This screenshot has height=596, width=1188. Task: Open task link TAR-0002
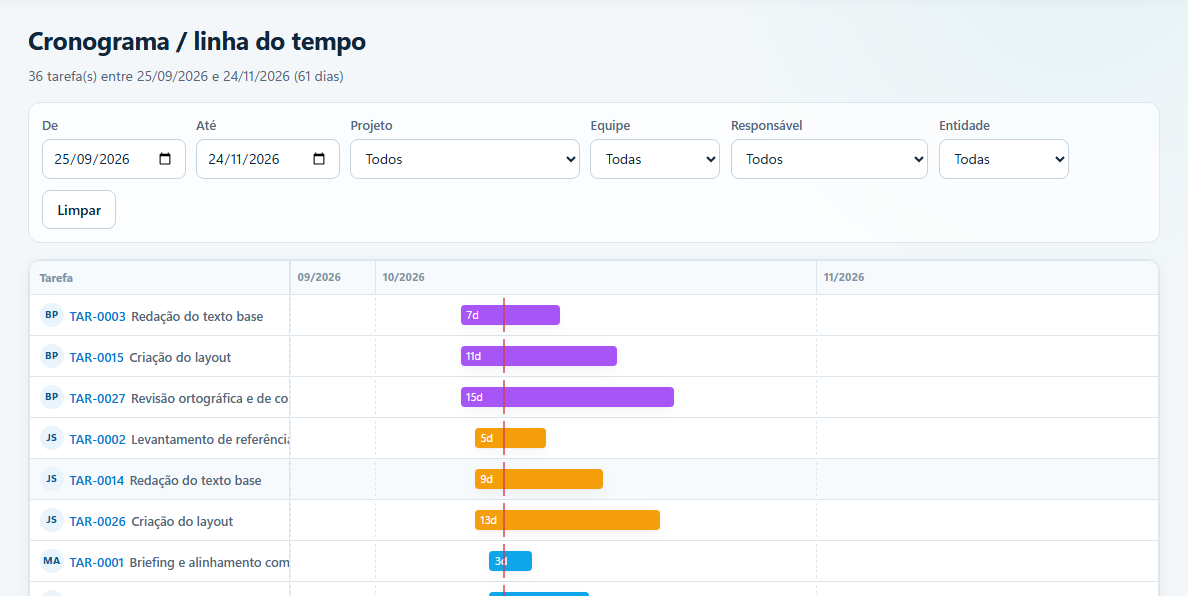98,439
